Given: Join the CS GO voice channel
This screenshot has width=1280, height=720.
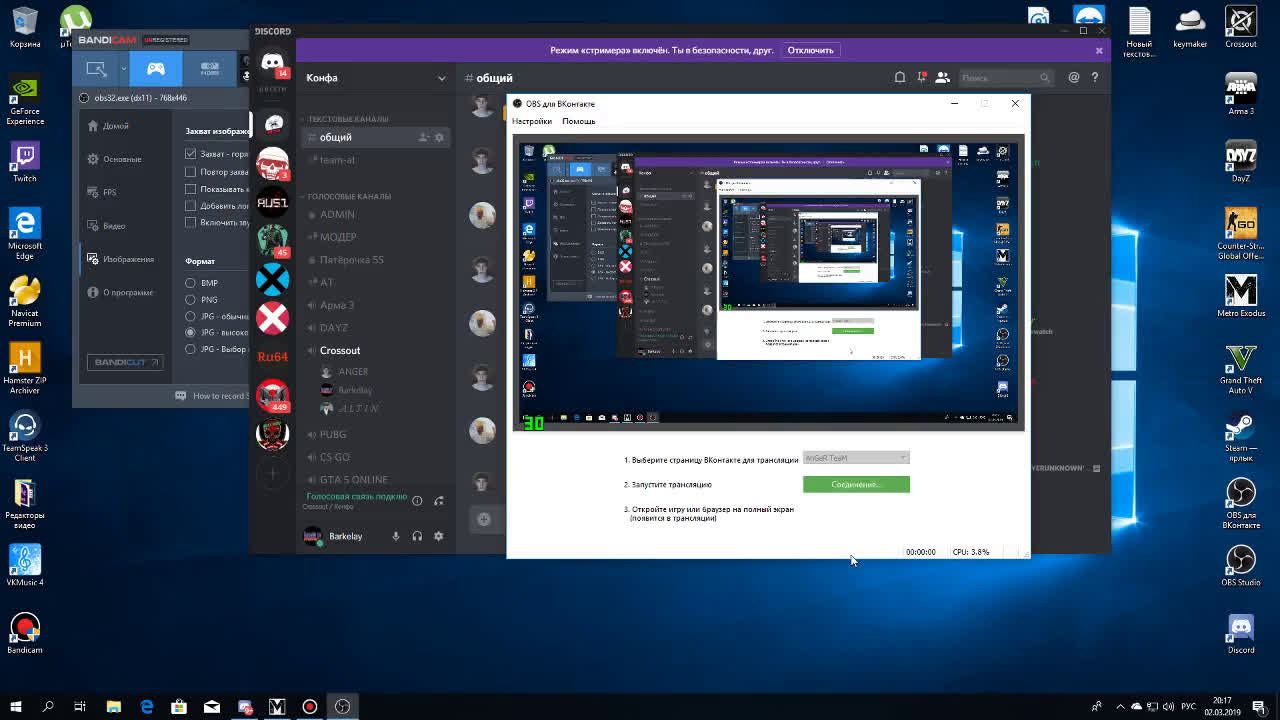Looking at the screenshot, I should pyautogui.click(x=375, y=457).
